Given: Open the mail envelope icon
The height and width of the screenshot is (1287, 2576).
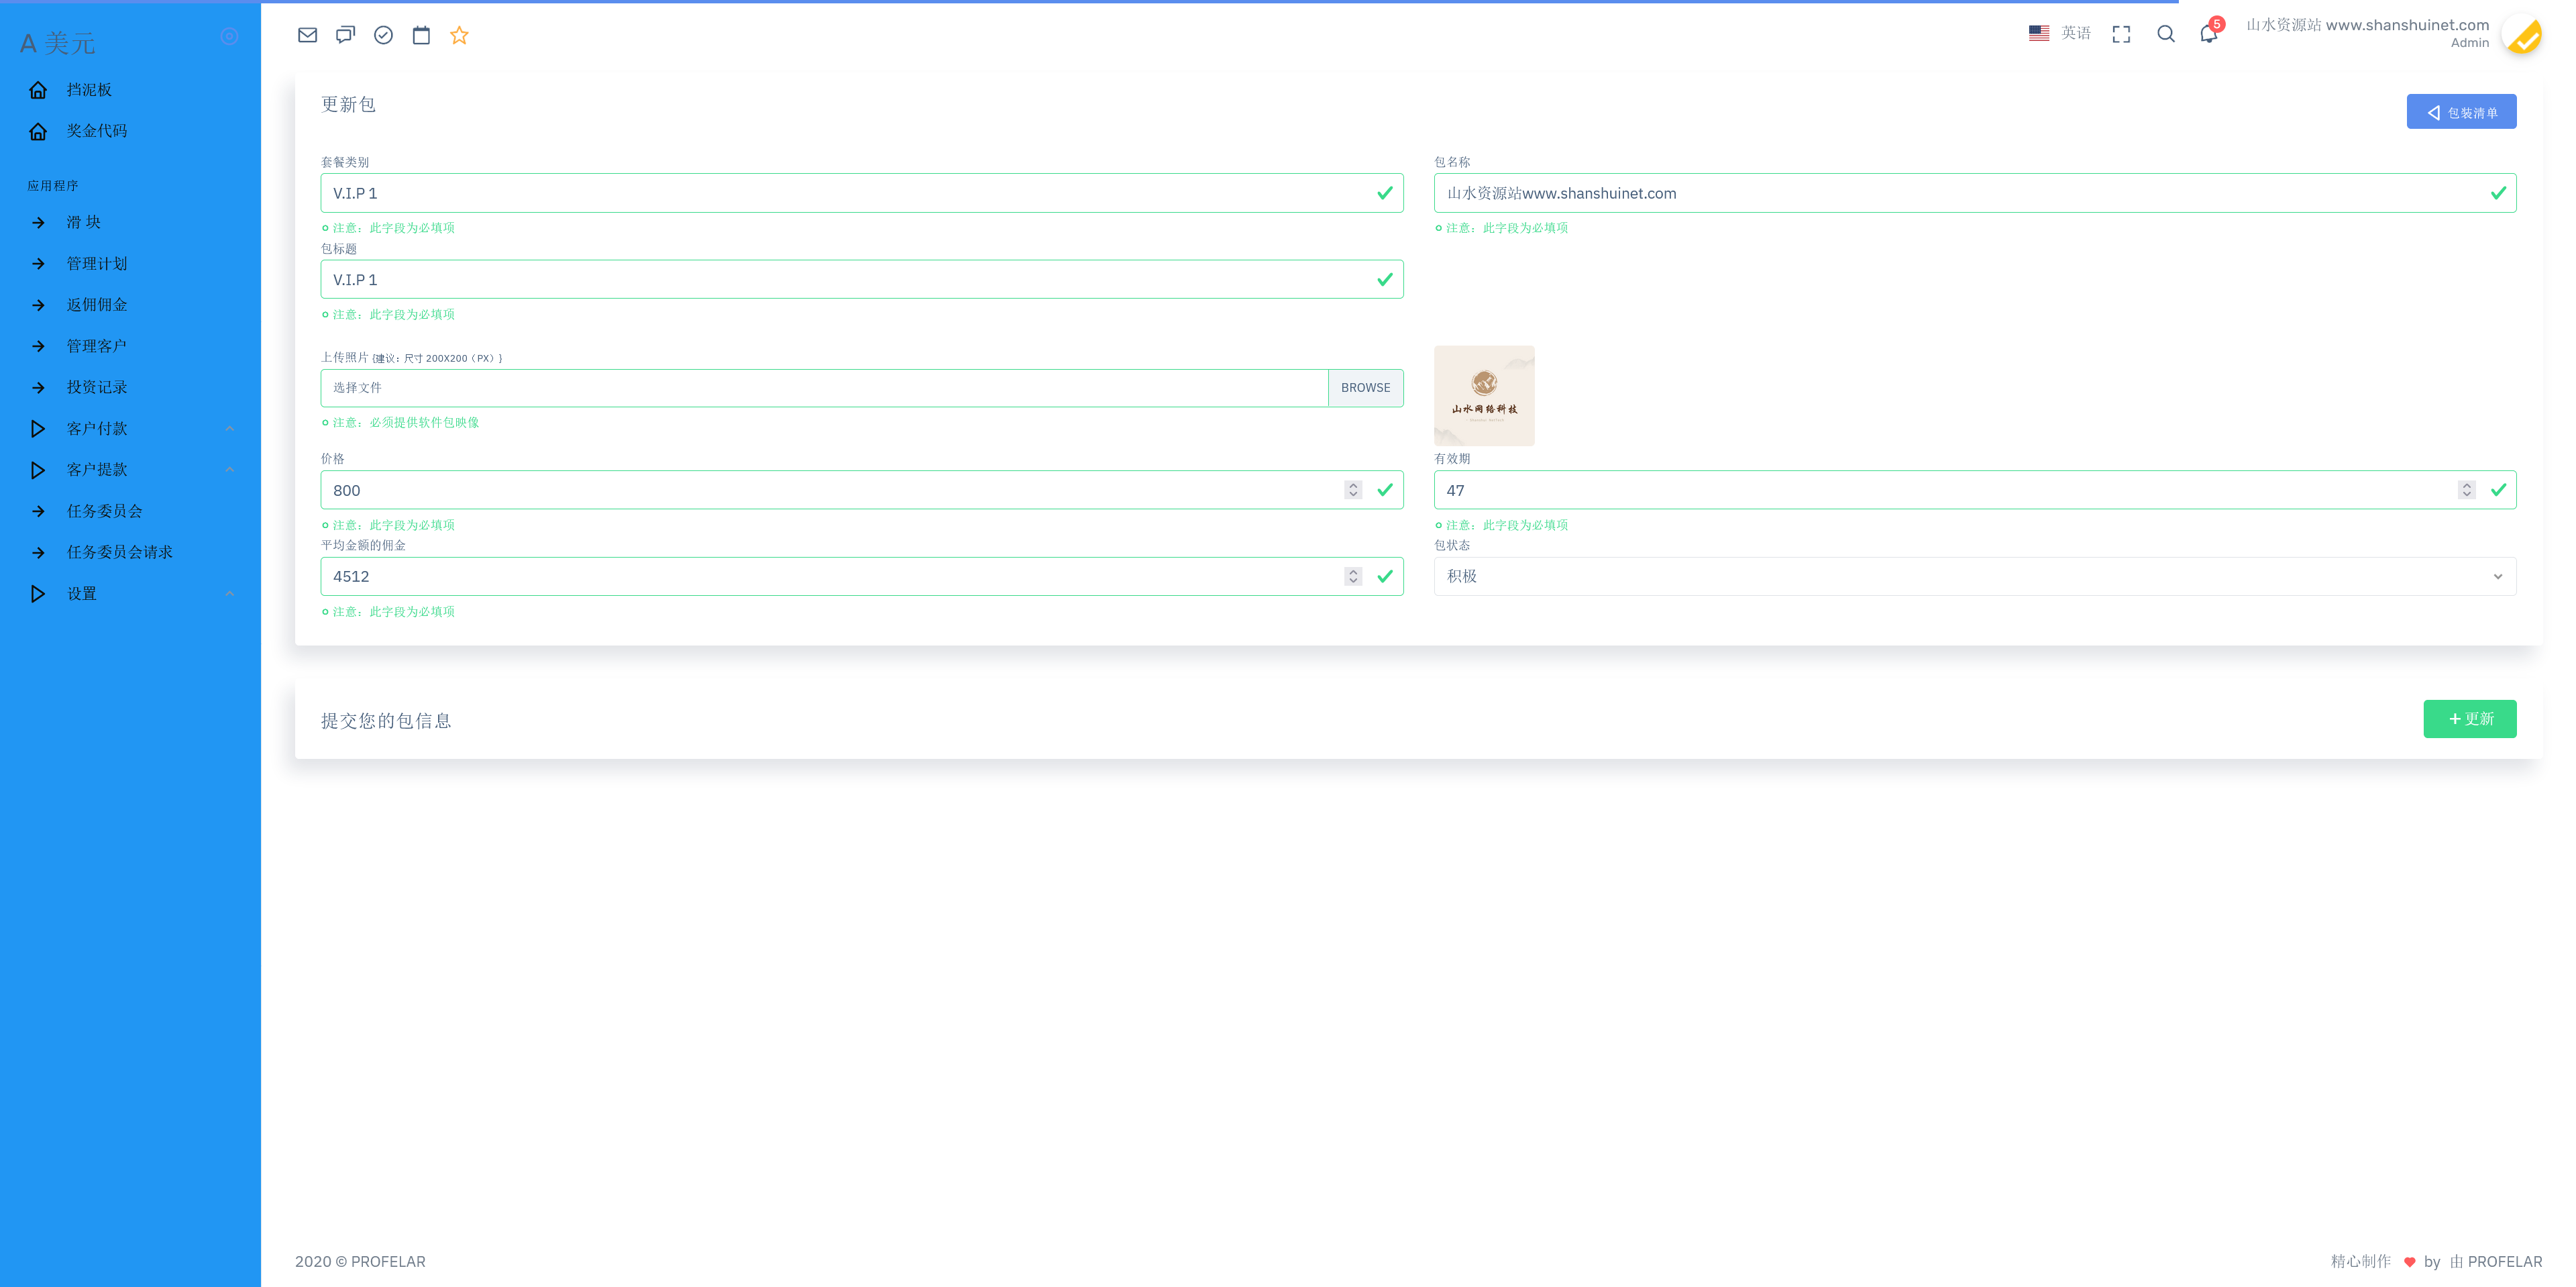Looking at the screenshot, I should [307, 35].
